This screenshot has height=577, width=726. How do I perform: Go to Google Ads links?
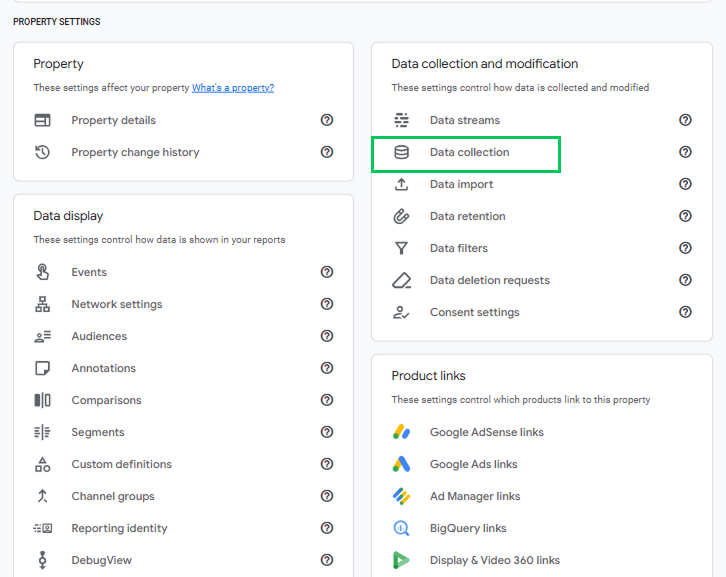(x=474, y=464)
